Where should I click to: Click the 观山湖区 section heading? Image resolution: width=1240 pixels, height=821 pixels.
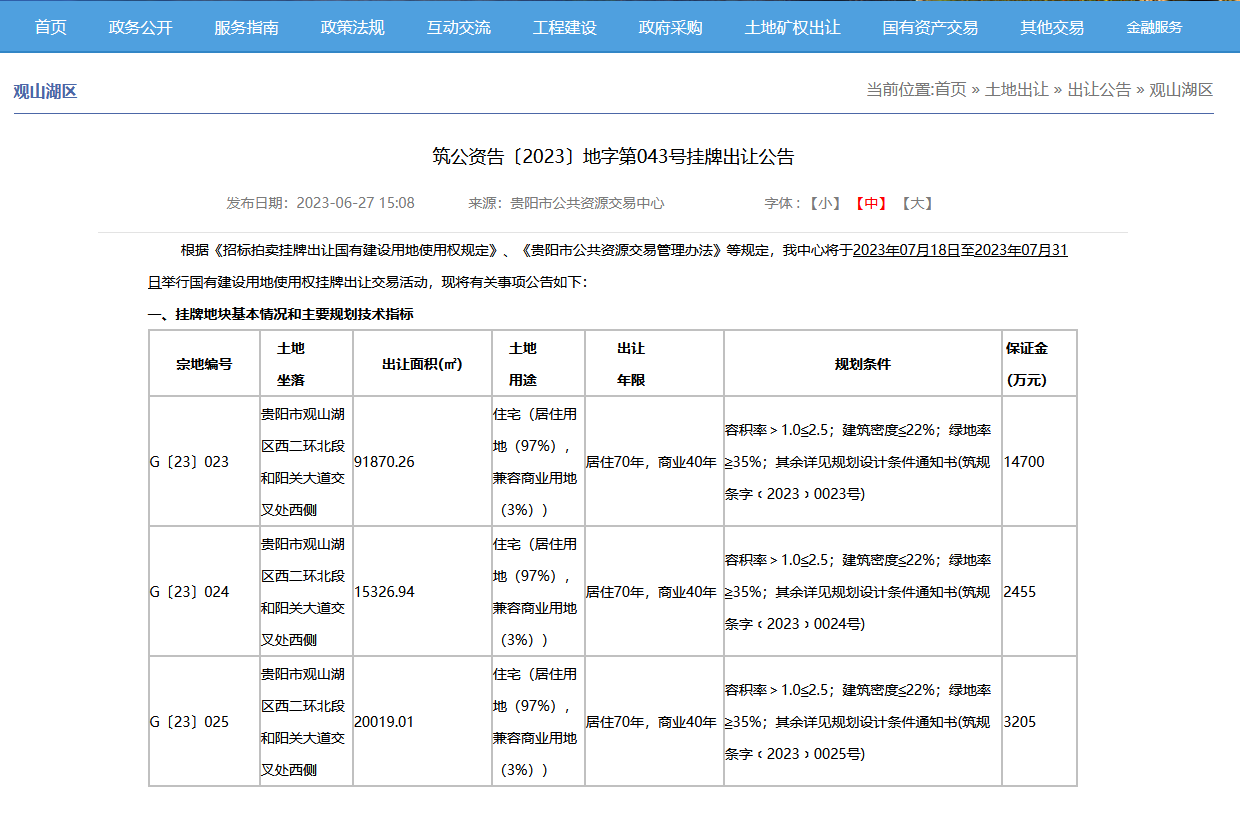(x=45, y=92)
